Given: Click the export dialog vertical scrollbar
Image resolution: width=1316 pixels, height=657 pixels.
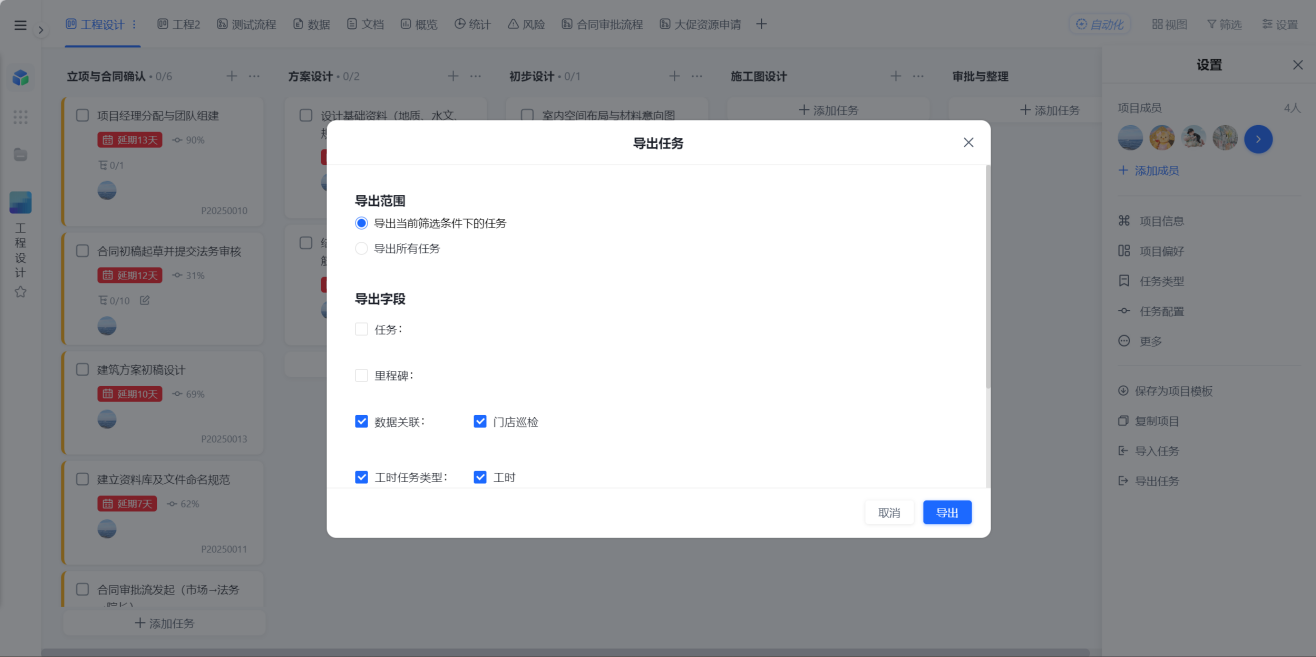Looking at the screenshot, I should [988, 277].
